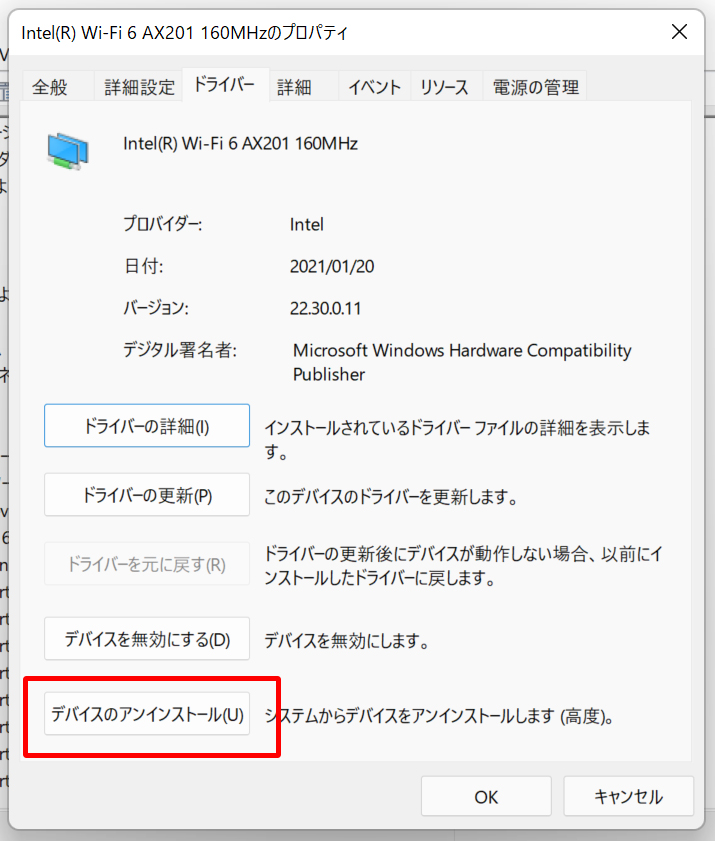Click ドライバーの詳細(I) button
Viewport: 715px width, 841px height.
[147, 426]
